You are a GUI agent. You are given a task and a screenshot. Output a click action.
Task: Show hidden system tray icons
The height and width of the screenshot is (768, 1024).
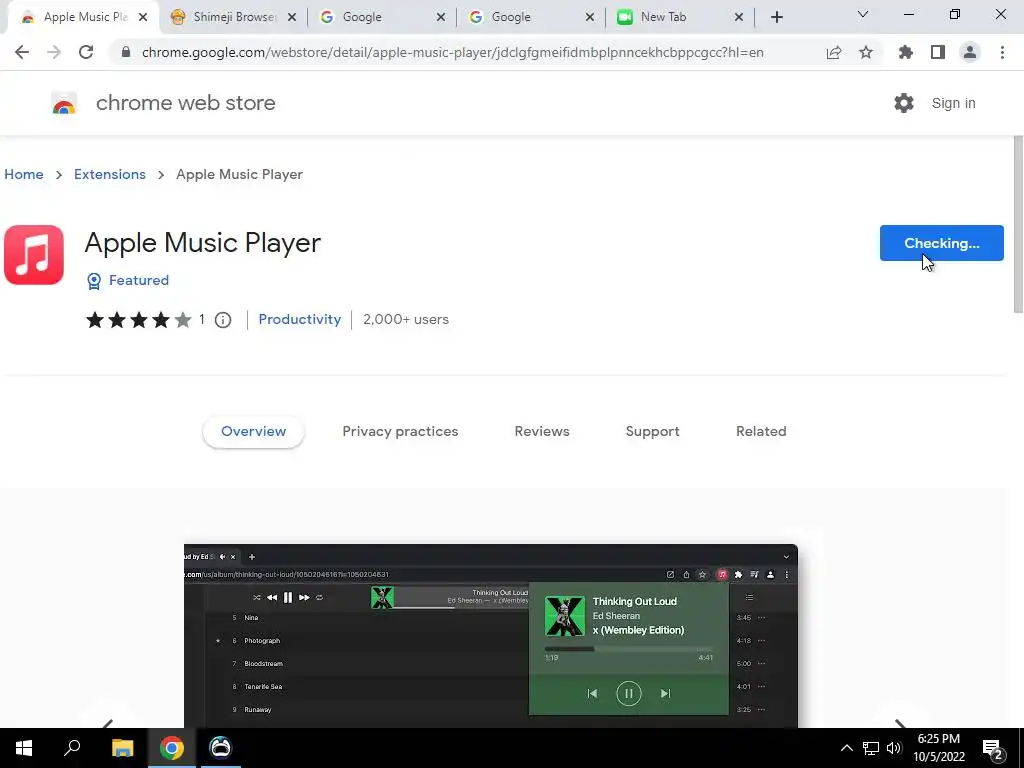846,748
